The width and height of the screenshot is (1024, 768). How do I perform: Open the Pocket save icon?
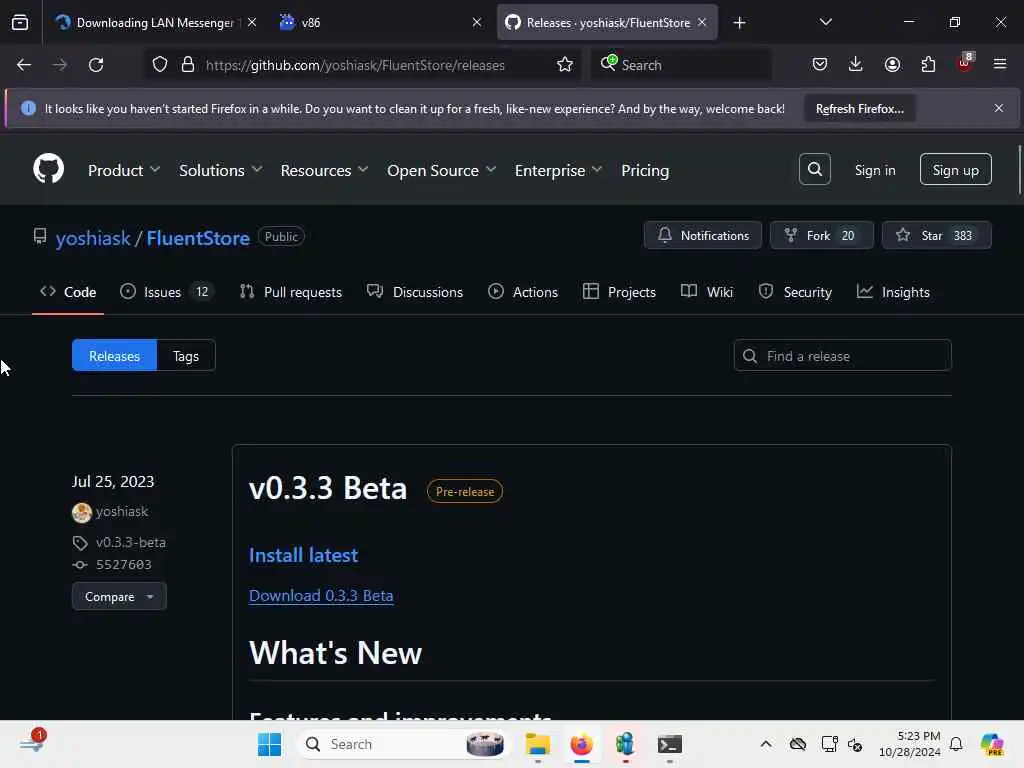pyautogui.click(x=820, y=65)
